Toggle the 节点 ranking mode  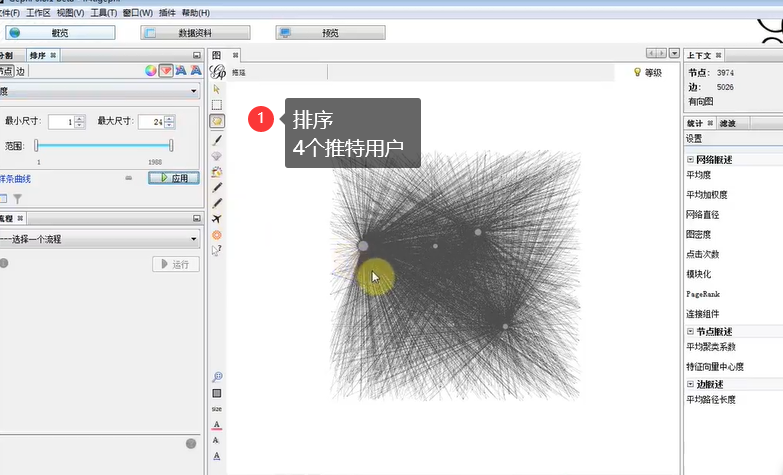click(x=5, y=71)
